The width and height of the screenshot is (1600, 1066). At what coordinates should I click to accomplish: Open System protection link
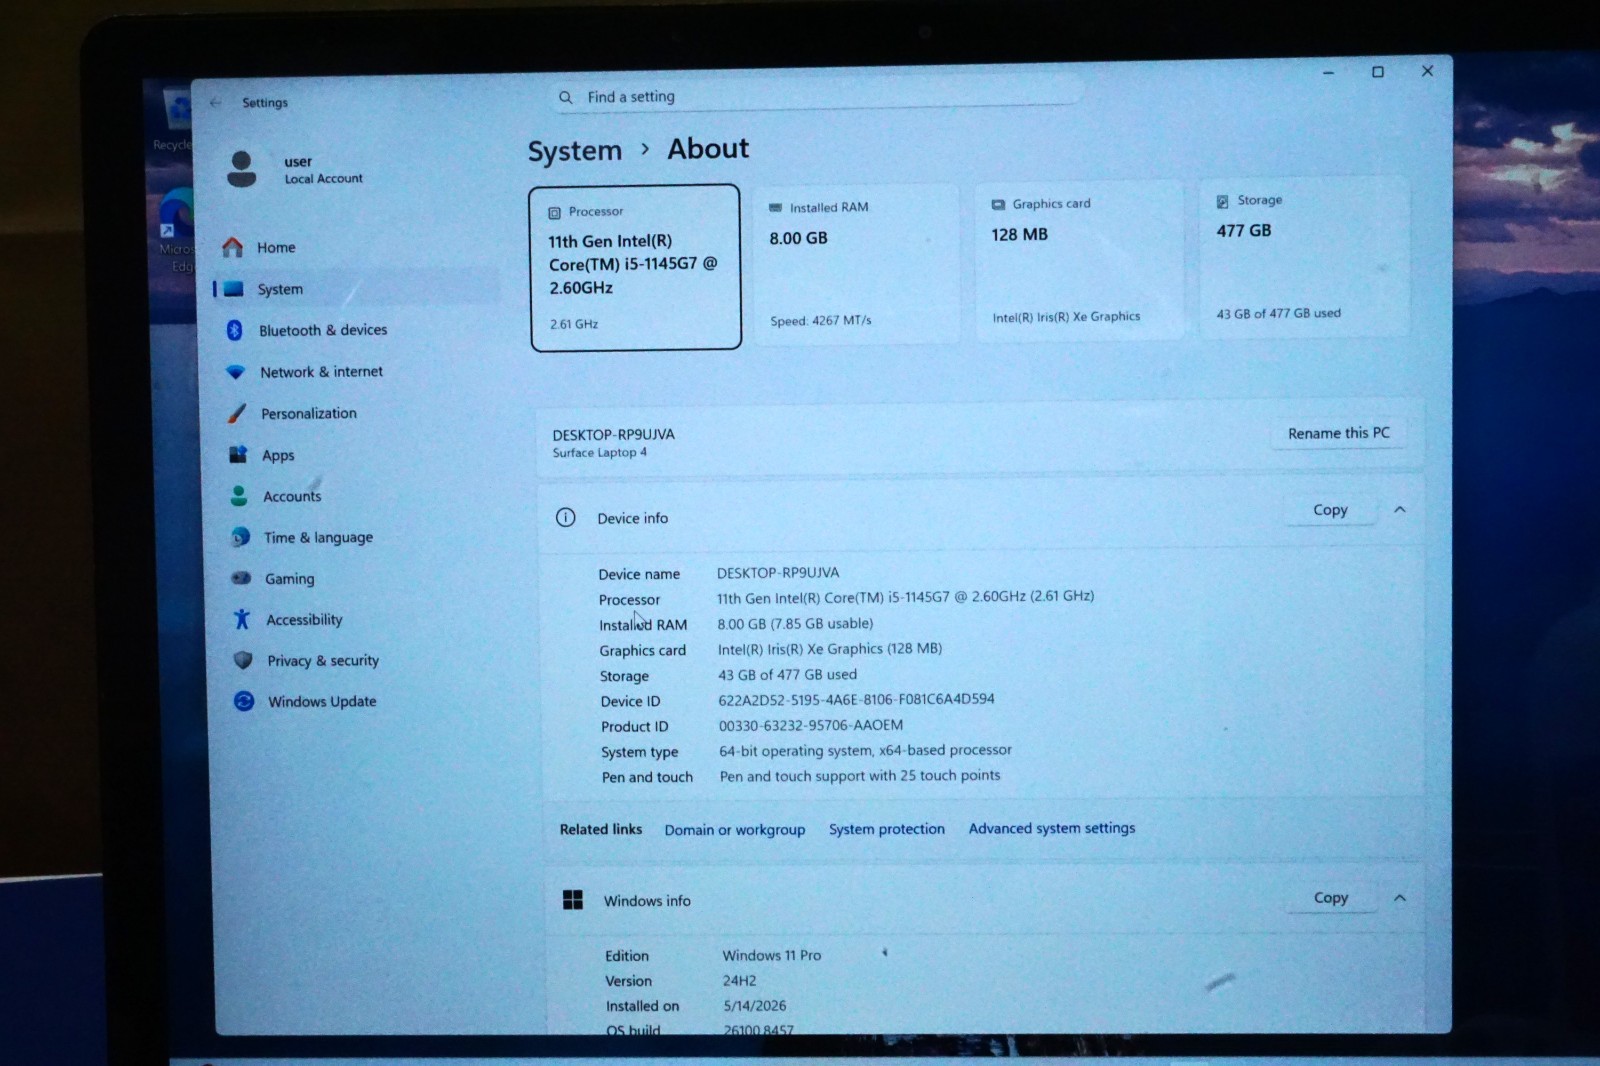point(887,829)
